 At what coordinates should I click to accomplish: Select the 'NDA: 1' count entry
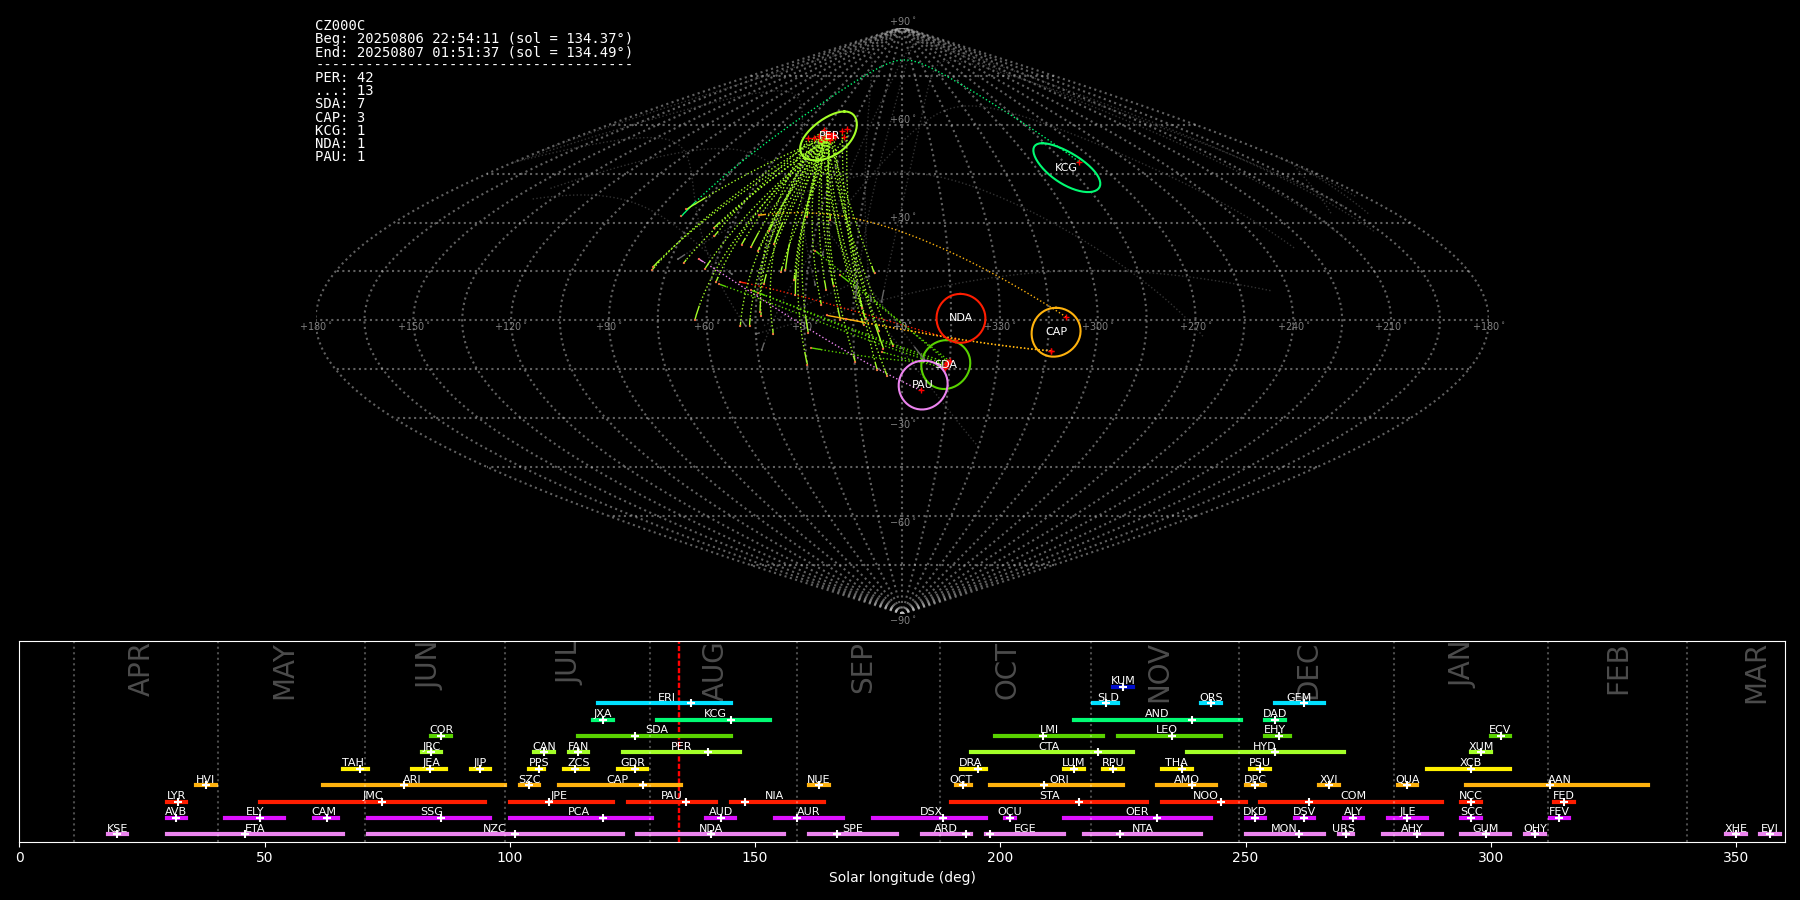tap(340, 143)
